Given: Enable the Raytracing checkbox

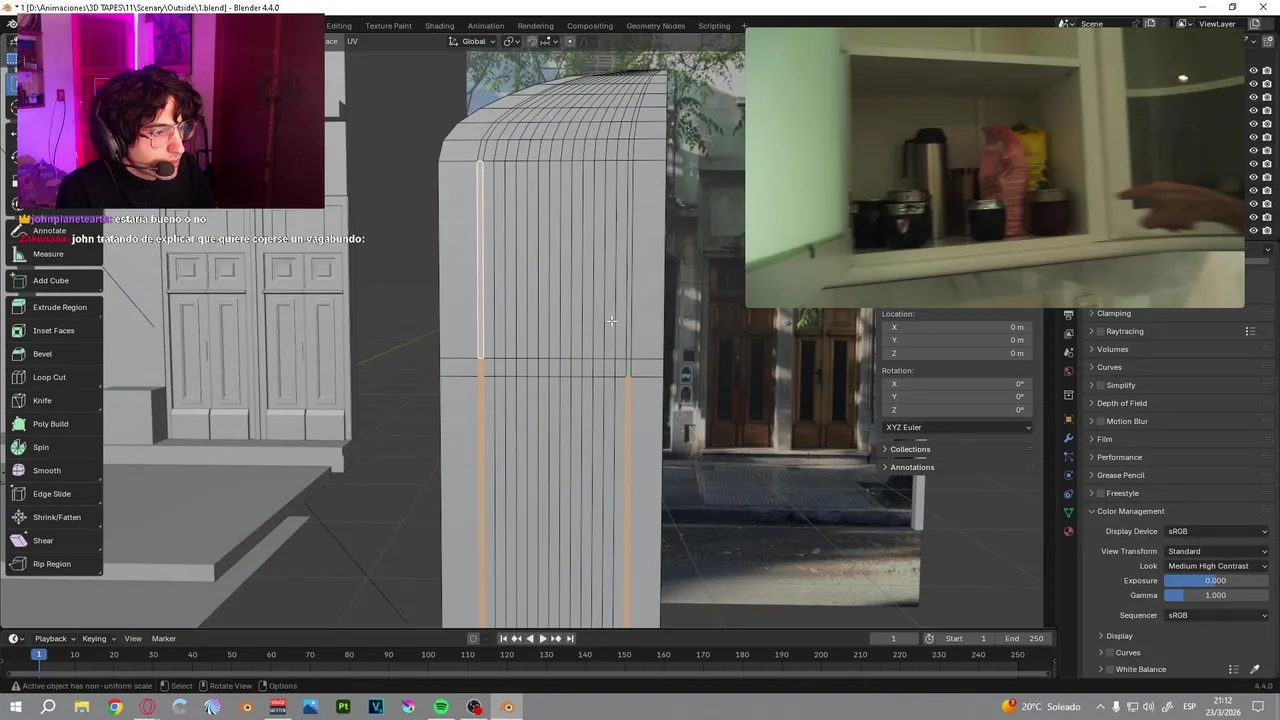Looking at the screenshot, I should coord(1101,331).
